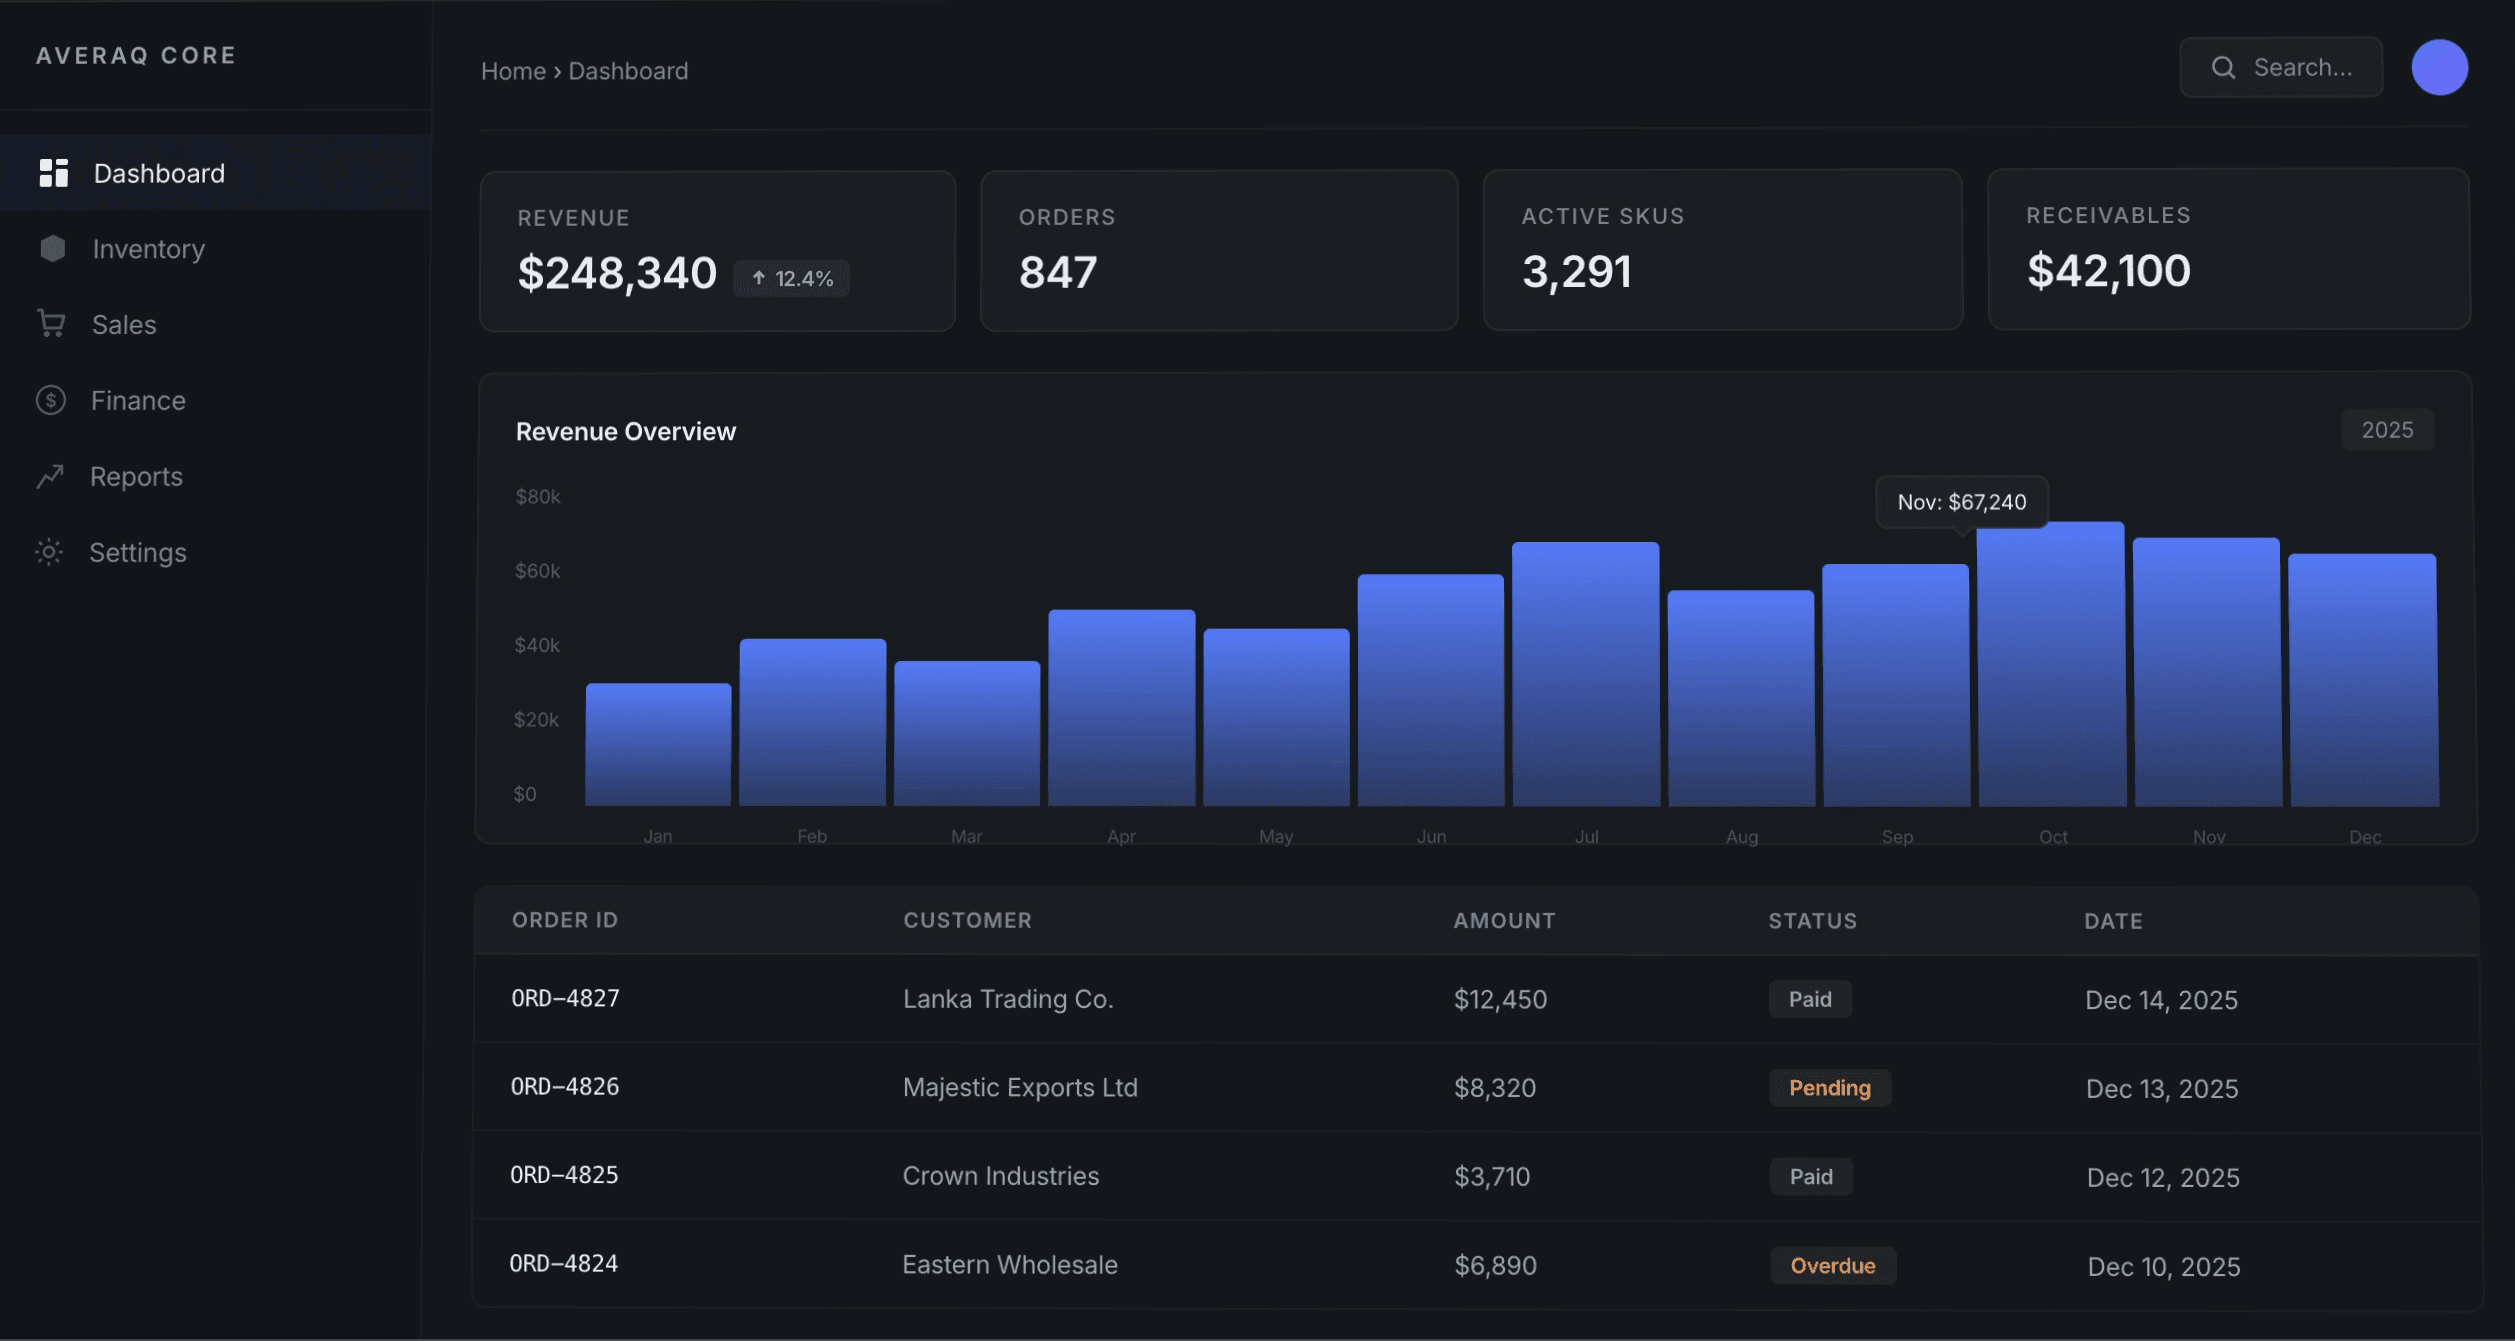Open the Dashboard menu item

click(216, 173)
